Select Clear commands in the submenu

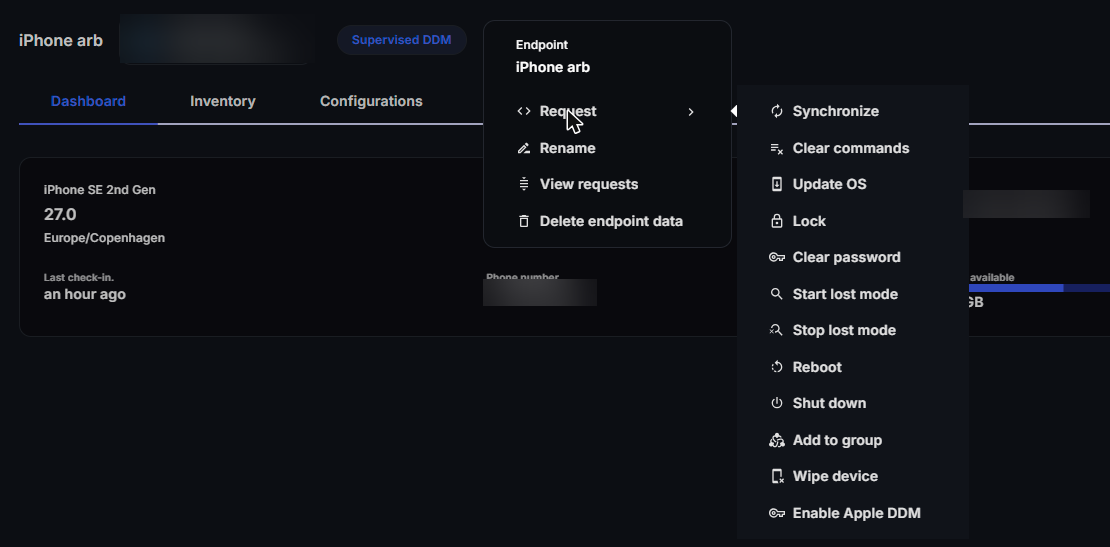852,148
